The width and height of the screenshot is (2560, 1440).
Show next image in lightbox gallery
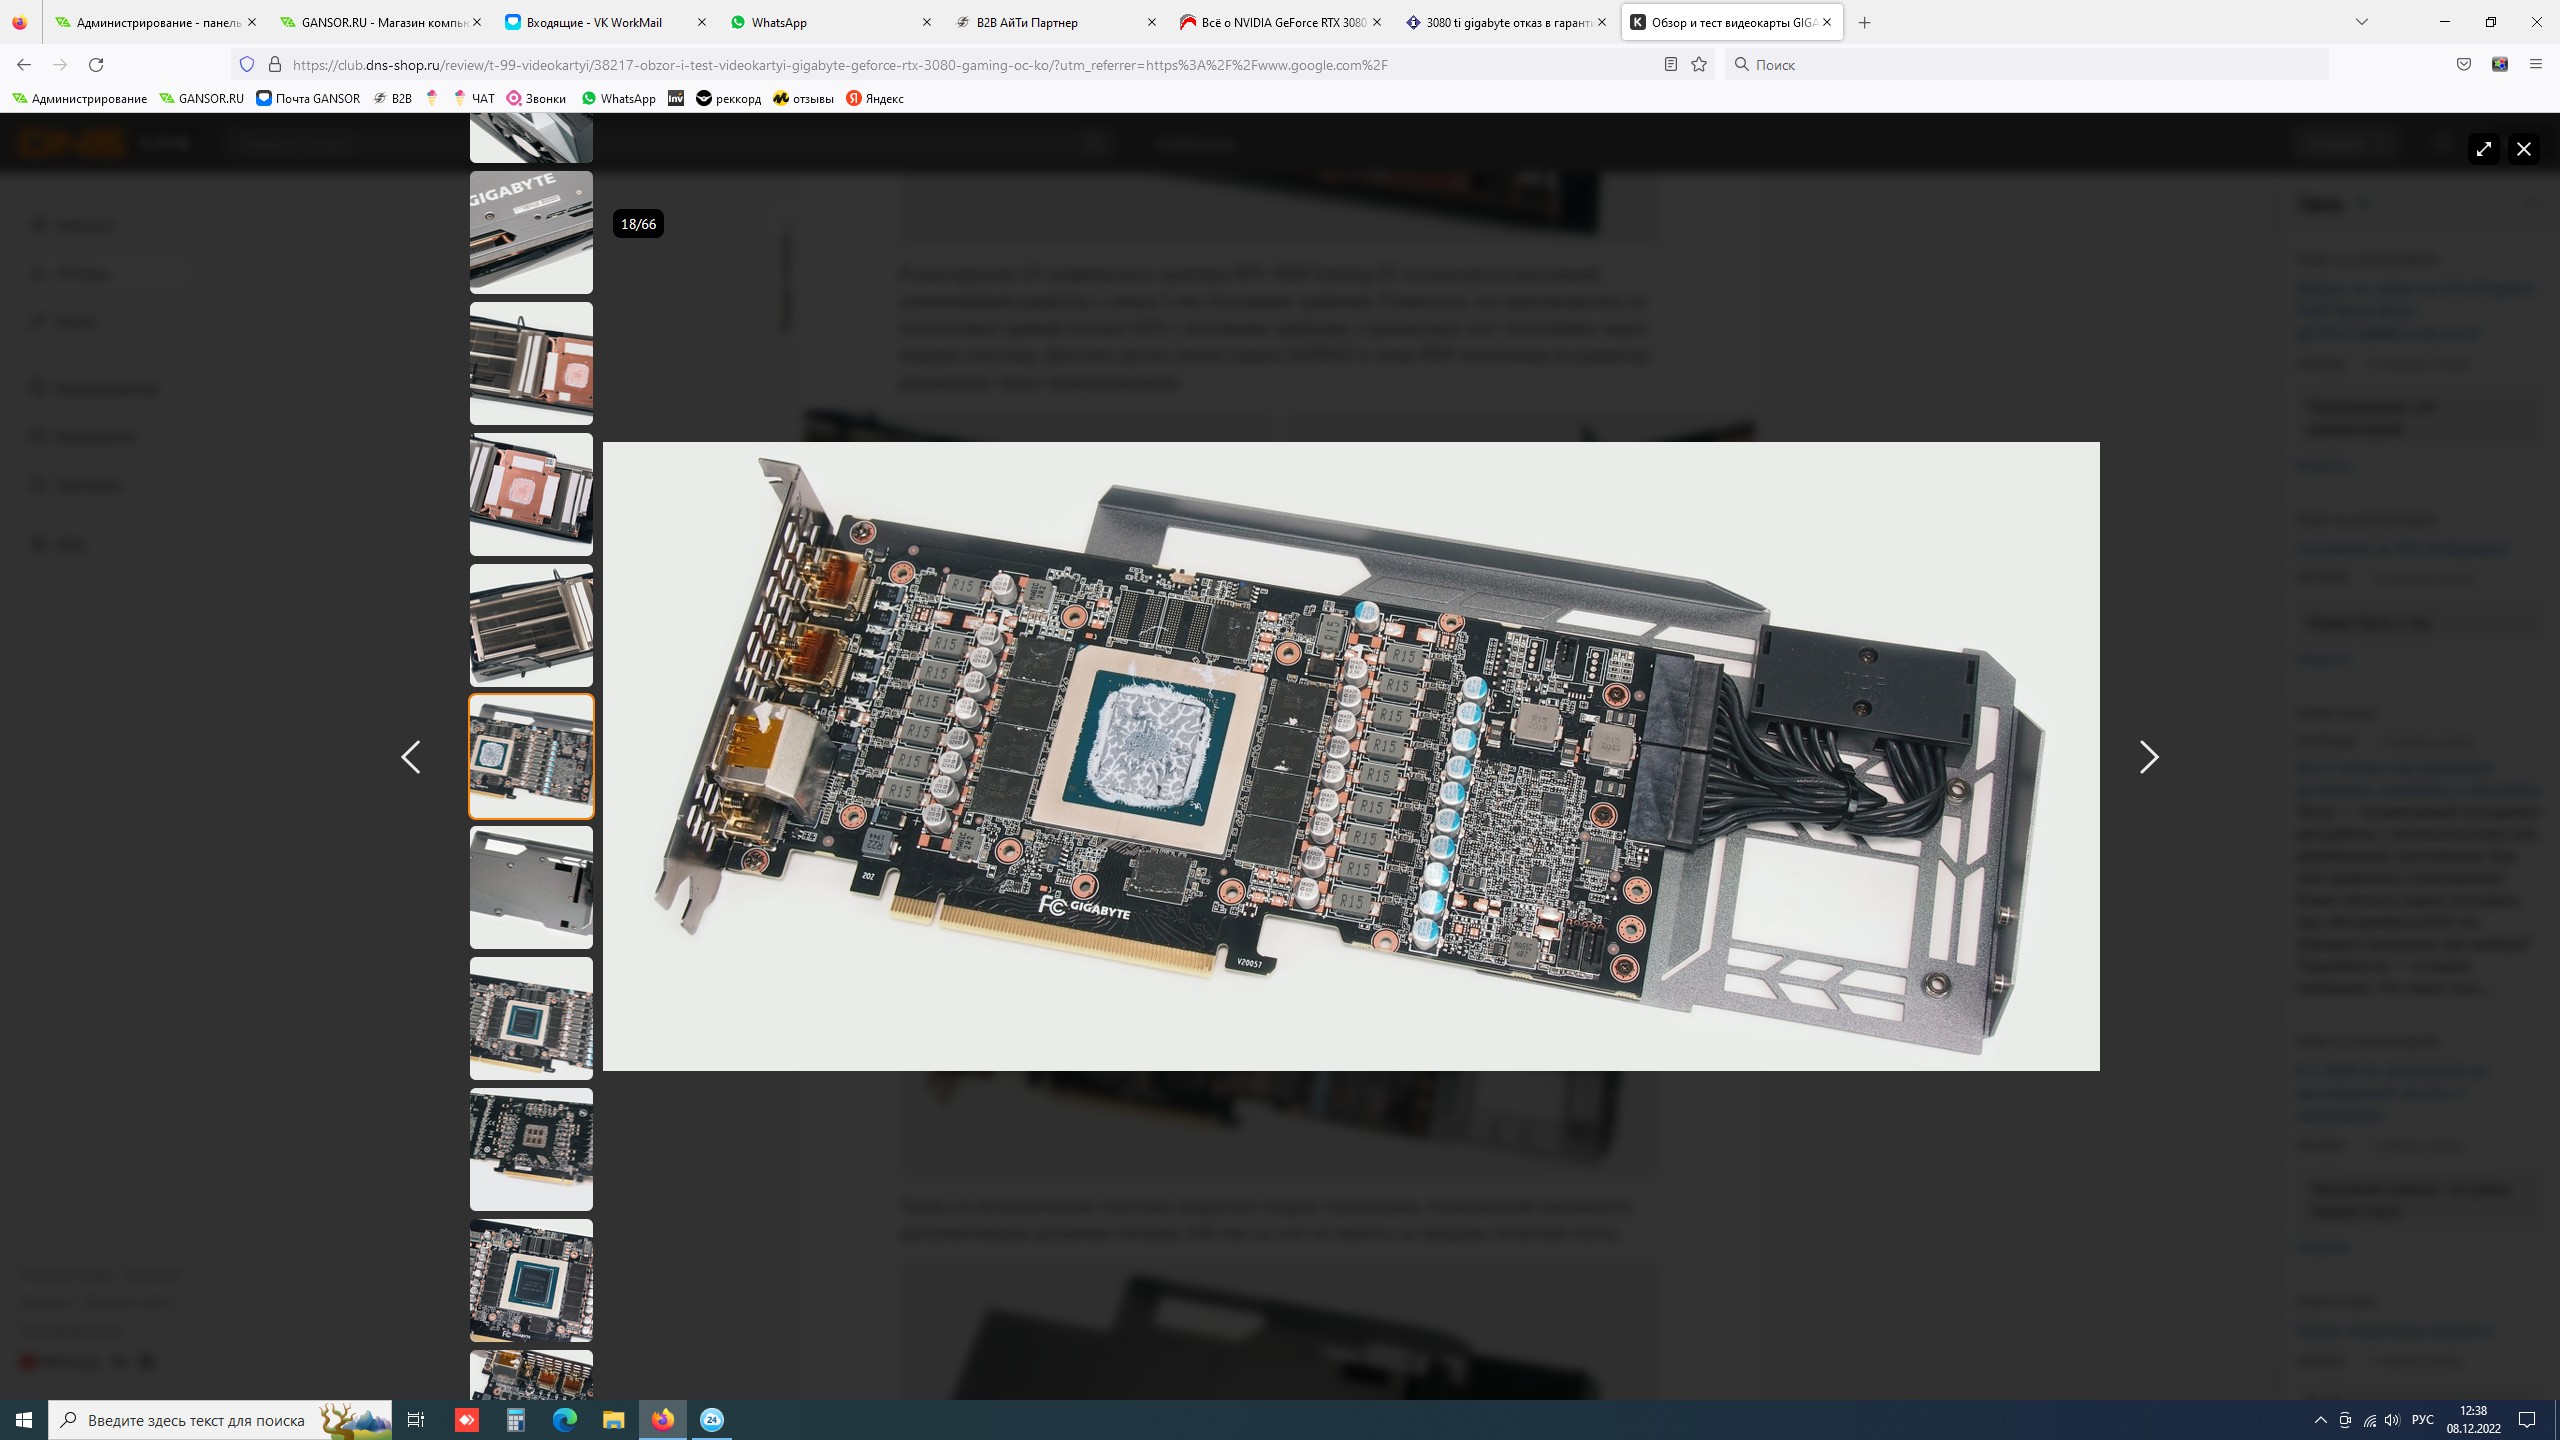pos(2148,757)
